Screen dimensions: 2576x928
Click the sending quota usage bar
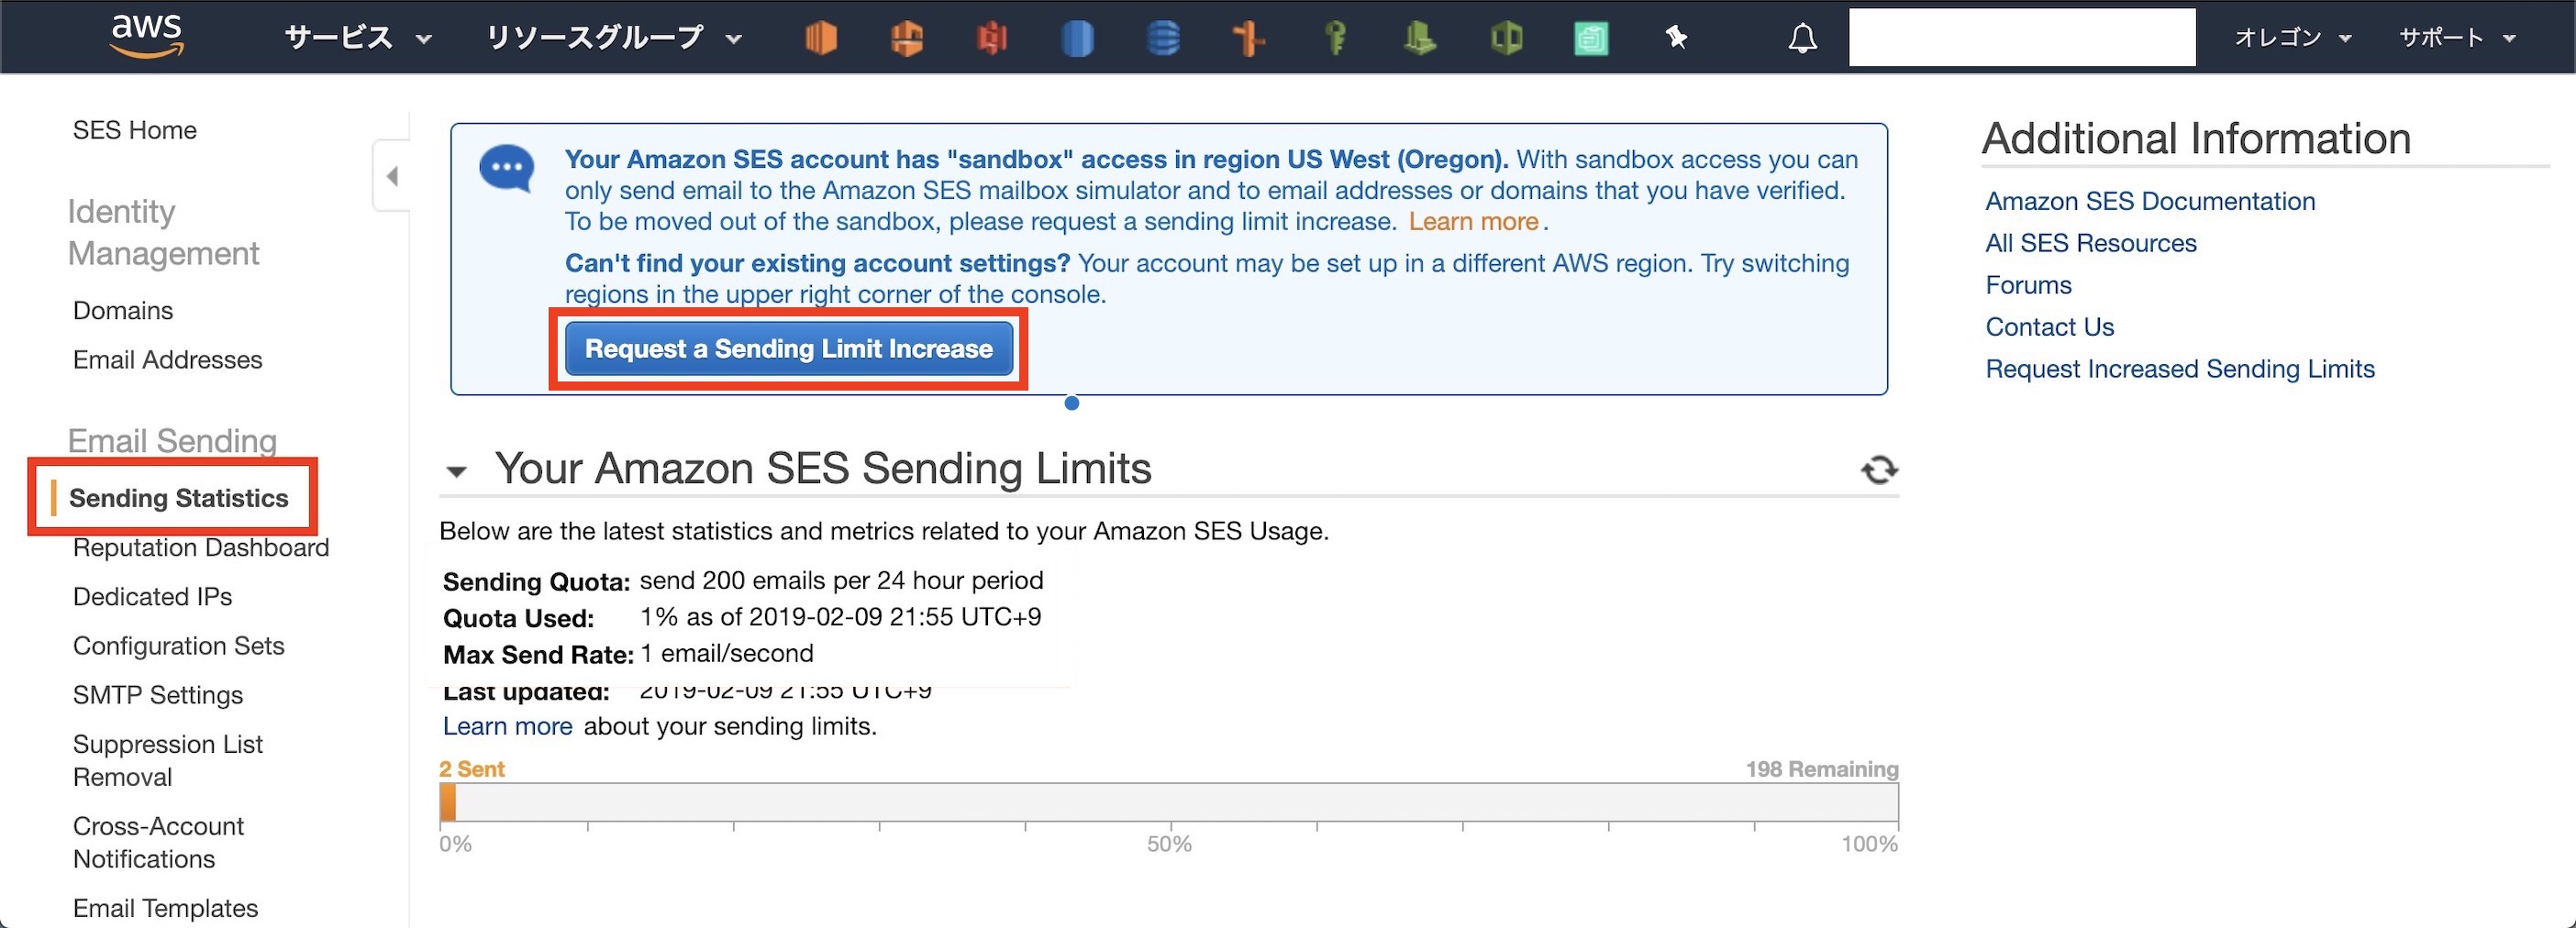(x=1168, y=802)
